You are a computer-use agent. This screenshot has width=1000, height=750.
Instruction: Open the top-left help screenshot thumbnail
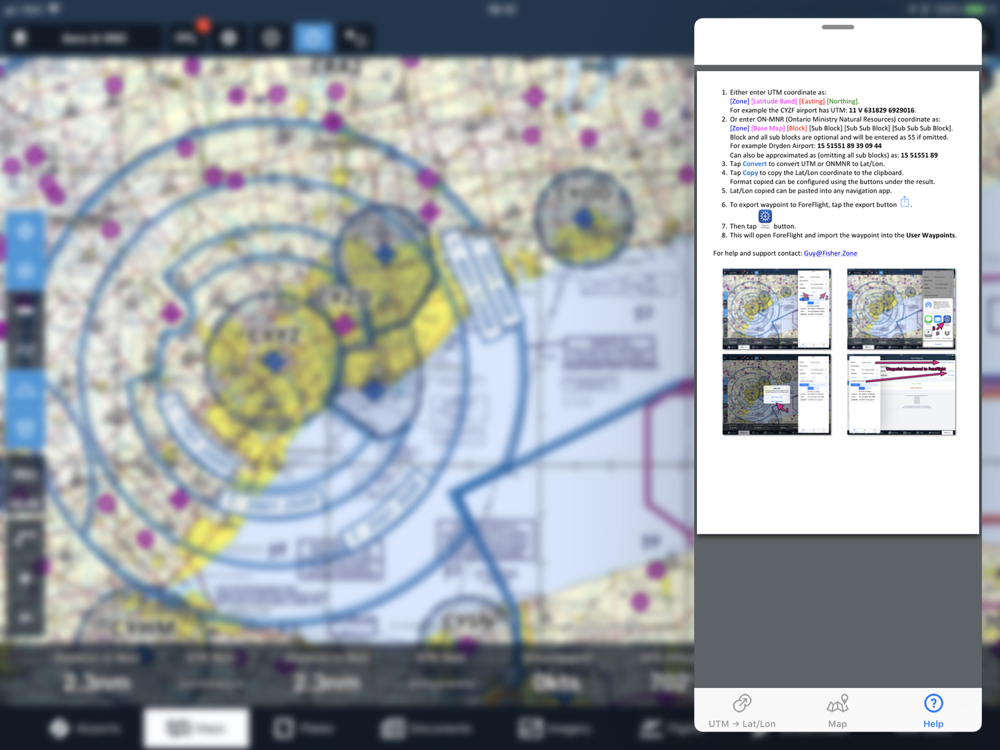(x=776, y=309)
